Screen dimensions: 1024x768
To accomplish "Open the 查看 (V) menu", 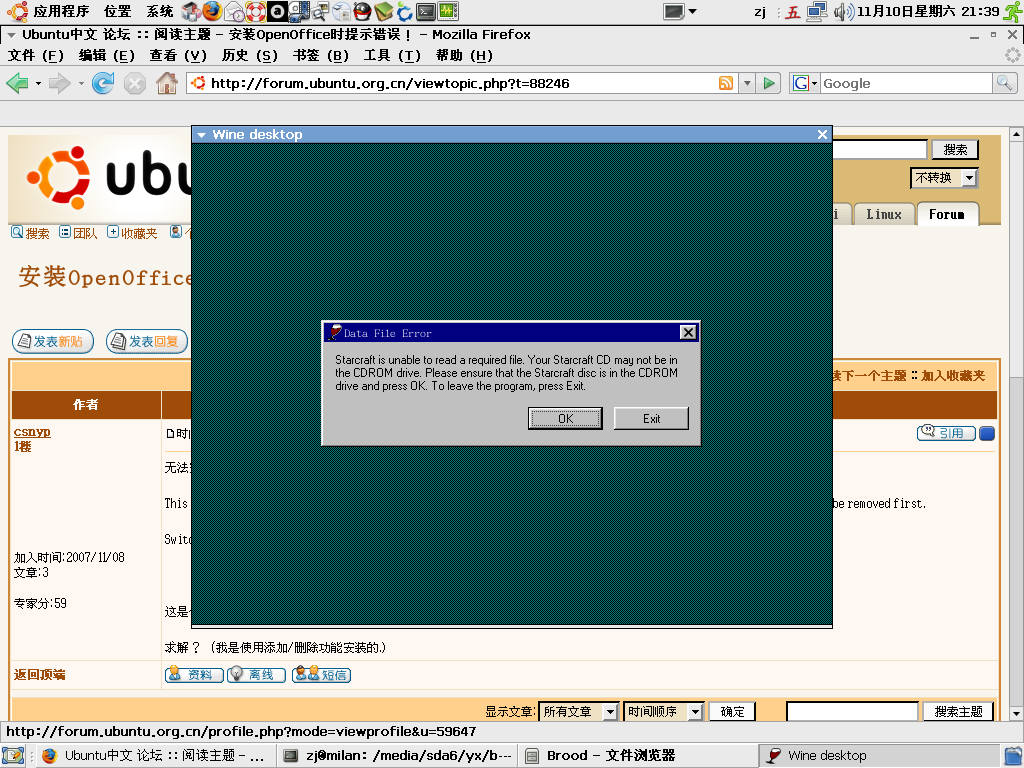I will click(x=178, y=56).
